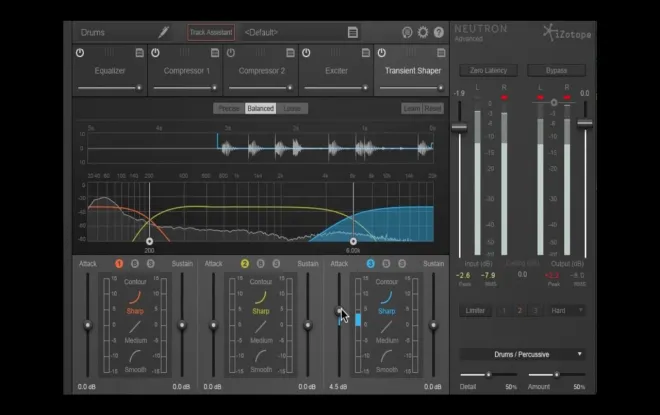Open the Compressor 2 module preset icon
The width and height of the screenshot is (660, 415).
pos(290,53)
